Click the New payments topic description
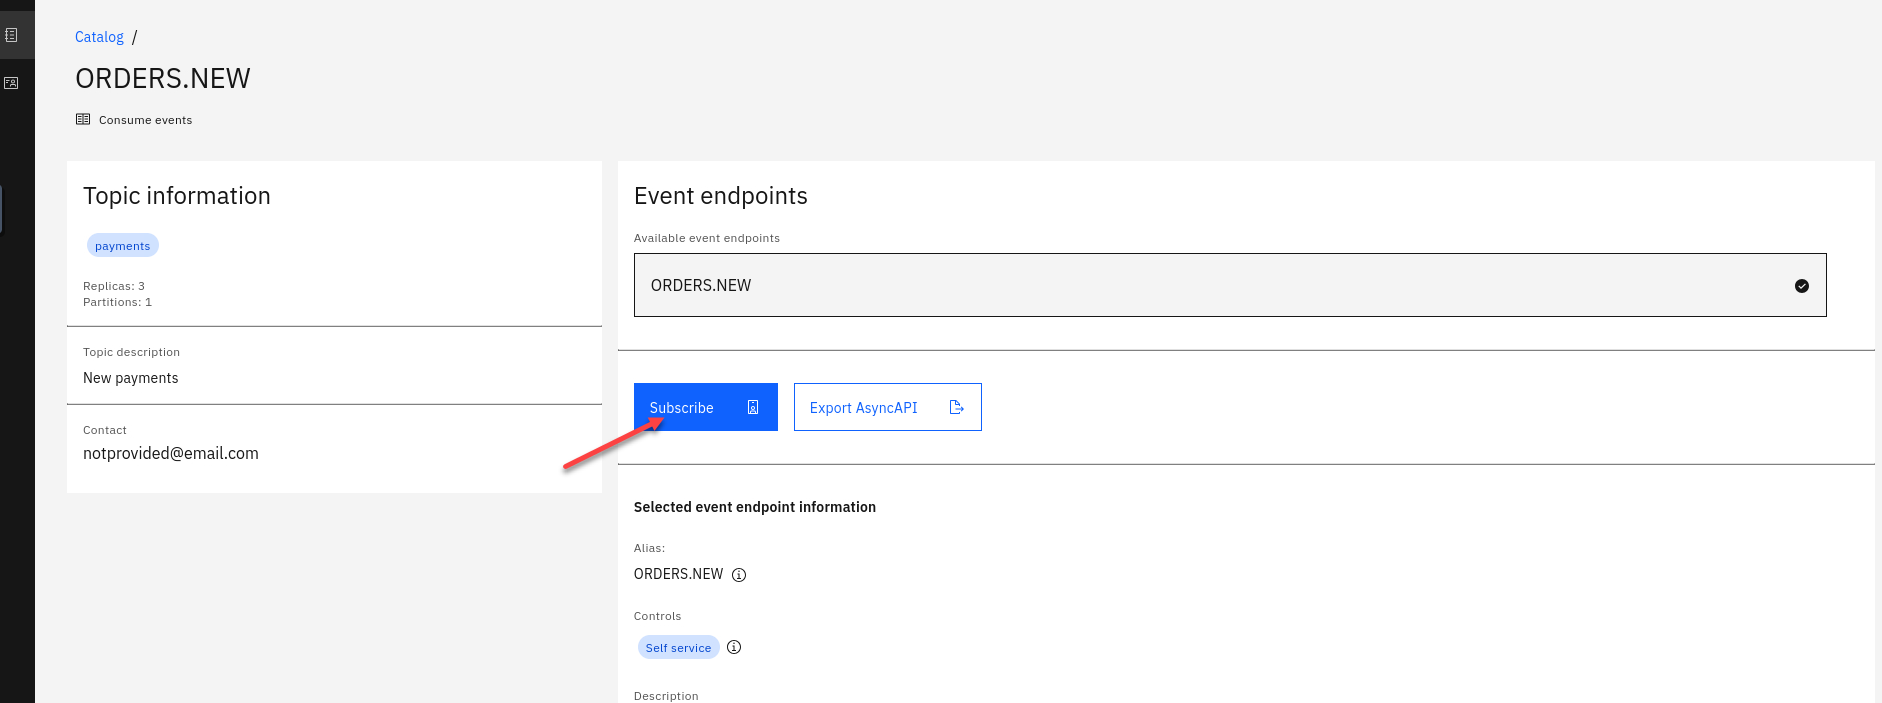Image resolution: width=1882 pixels, height=703 pixels. coord(130,378)
